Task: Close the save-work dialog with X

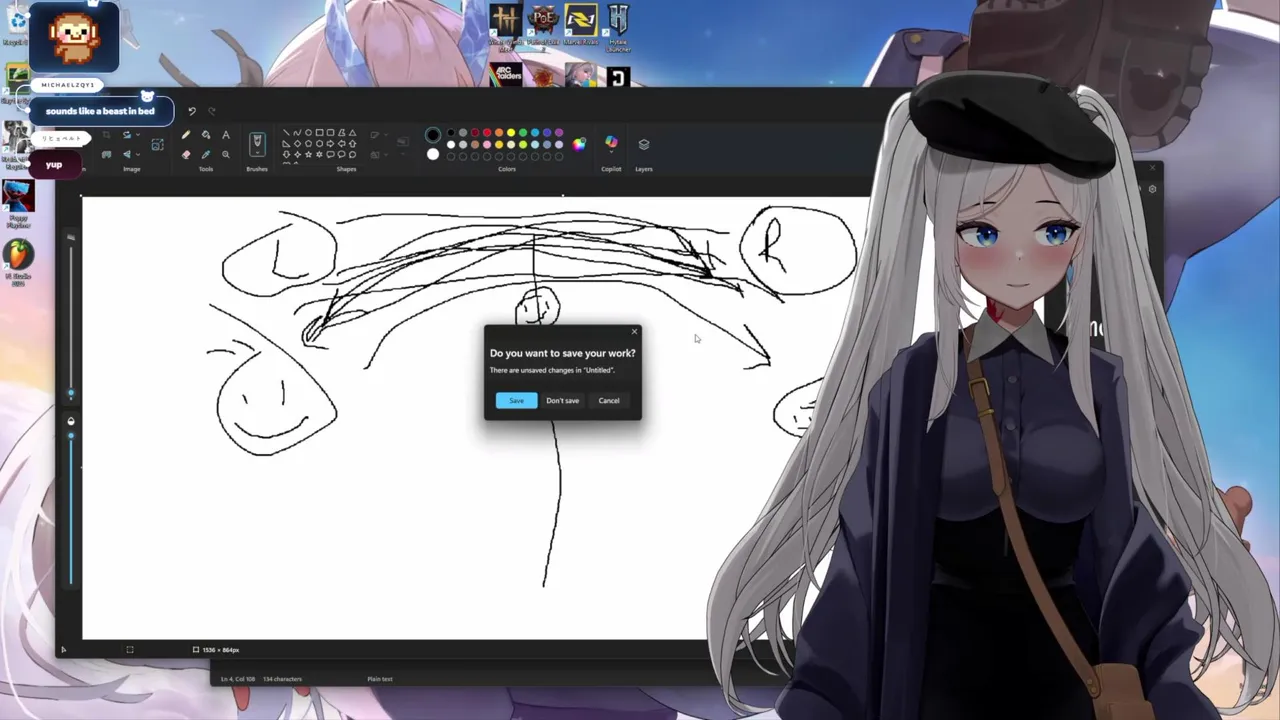Action: pos(634,331)
